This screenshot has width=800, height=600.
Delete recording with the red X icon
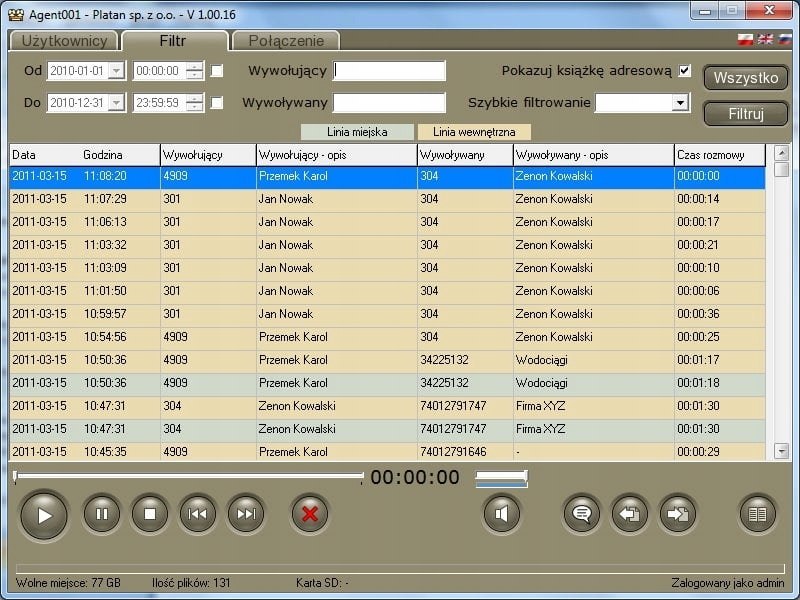[309, 514]
